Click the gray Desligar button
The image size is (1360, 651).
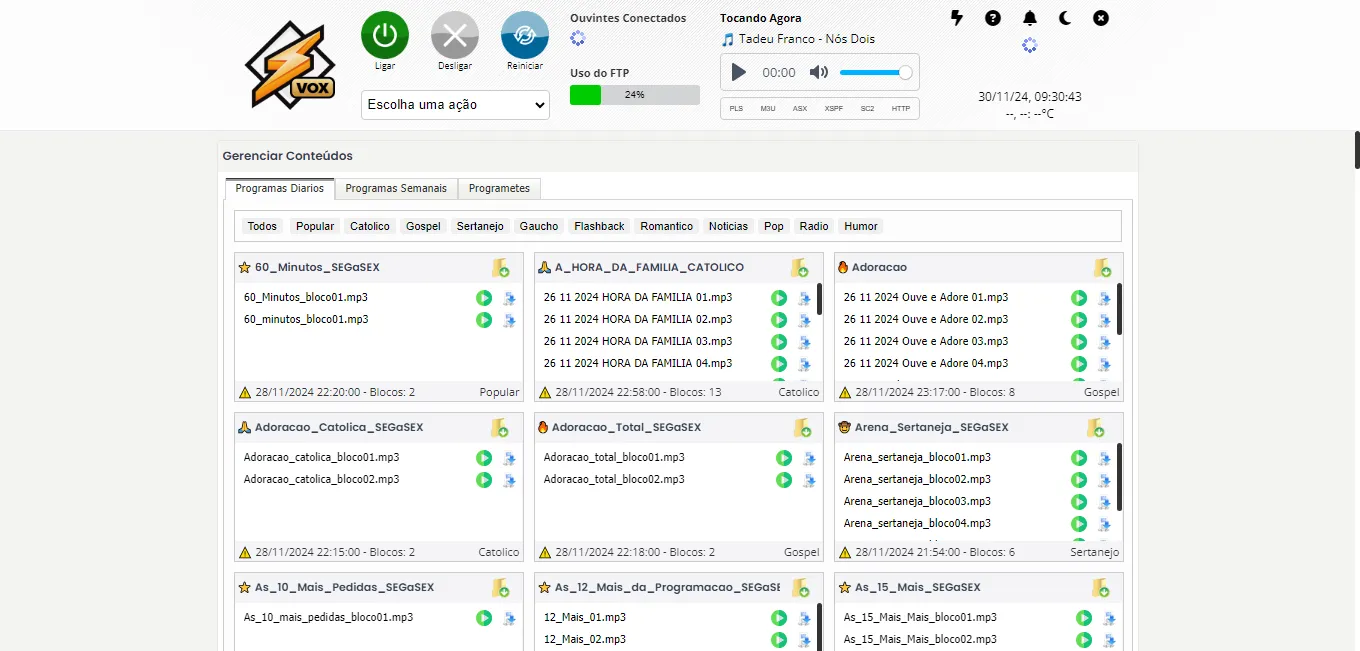455,35
